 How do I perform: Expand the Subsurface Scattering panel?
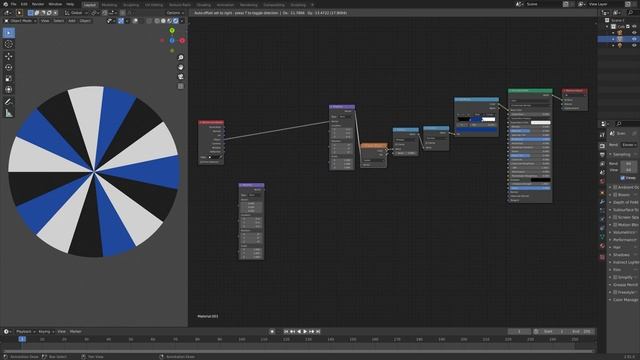pyautogui.click(x=624, y=210)
